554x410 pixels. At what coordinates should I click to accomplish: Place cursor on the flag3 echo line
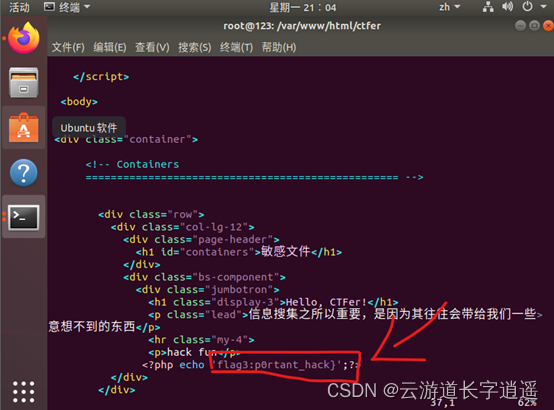[x=251, y=365]
